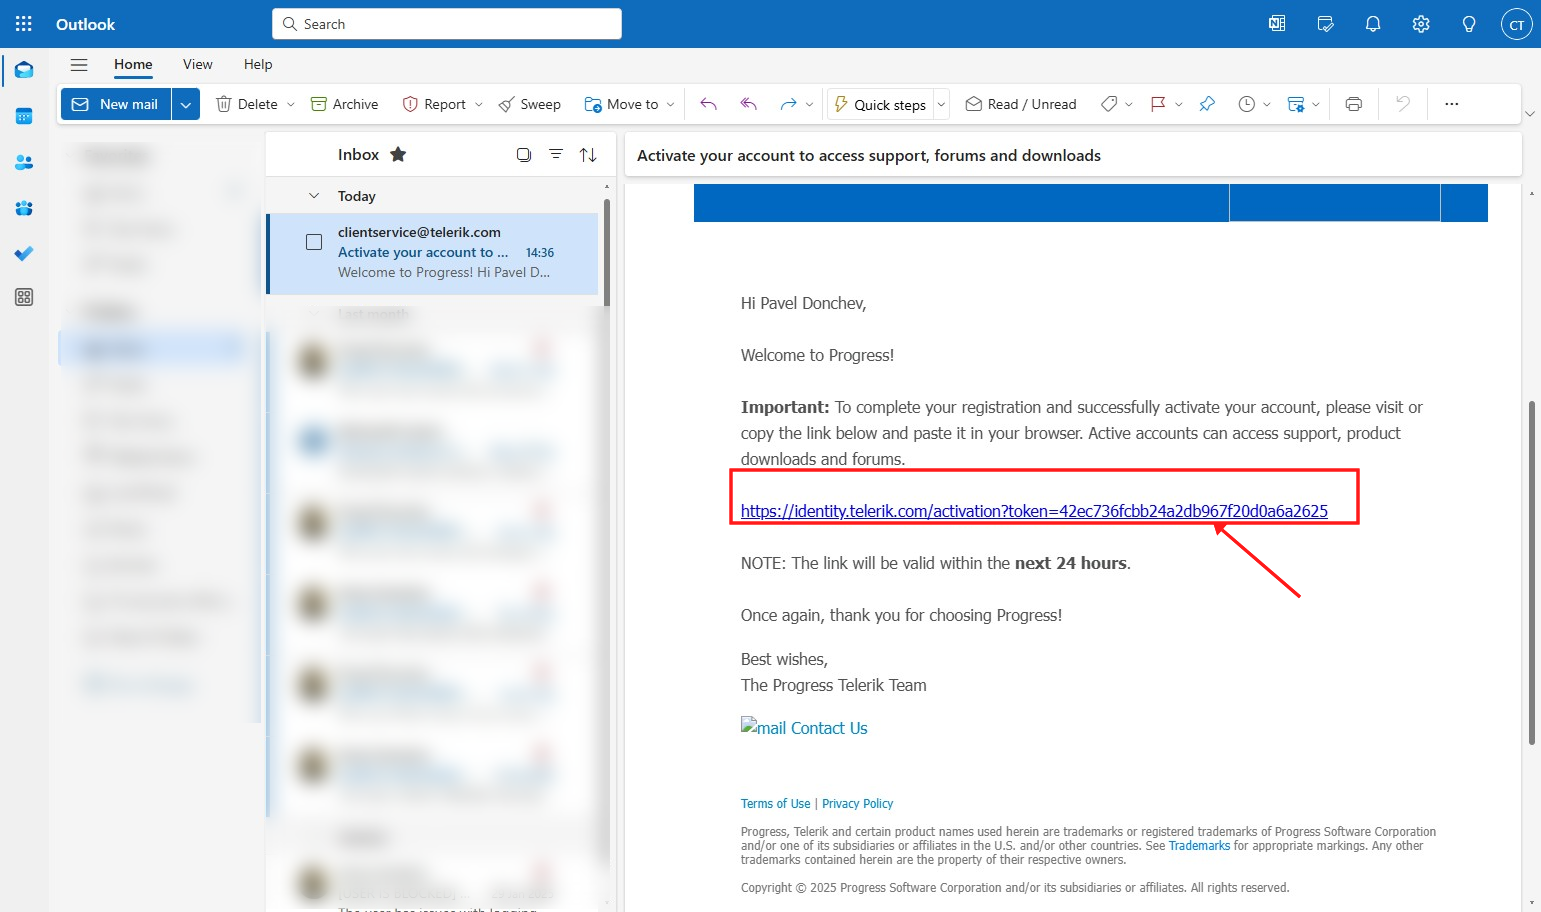Open the Terms of Use link

coord(775,804)
